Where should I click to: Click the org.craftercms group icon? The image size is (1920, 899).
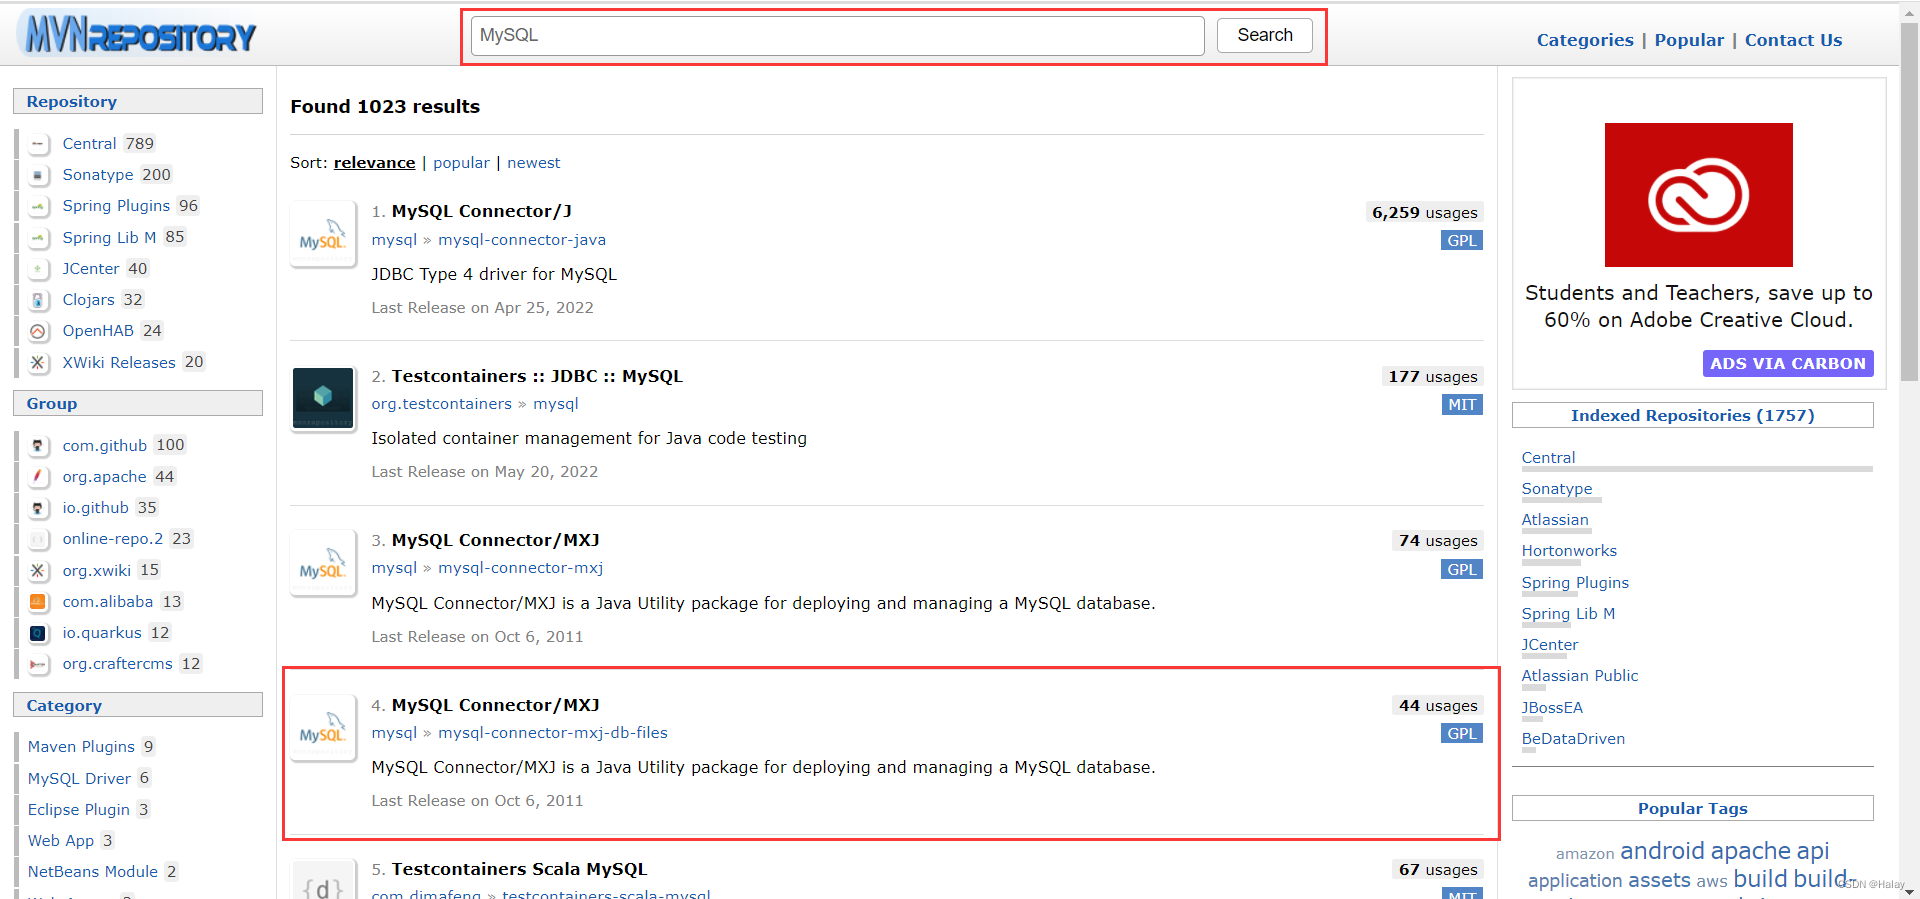(38, 664)
